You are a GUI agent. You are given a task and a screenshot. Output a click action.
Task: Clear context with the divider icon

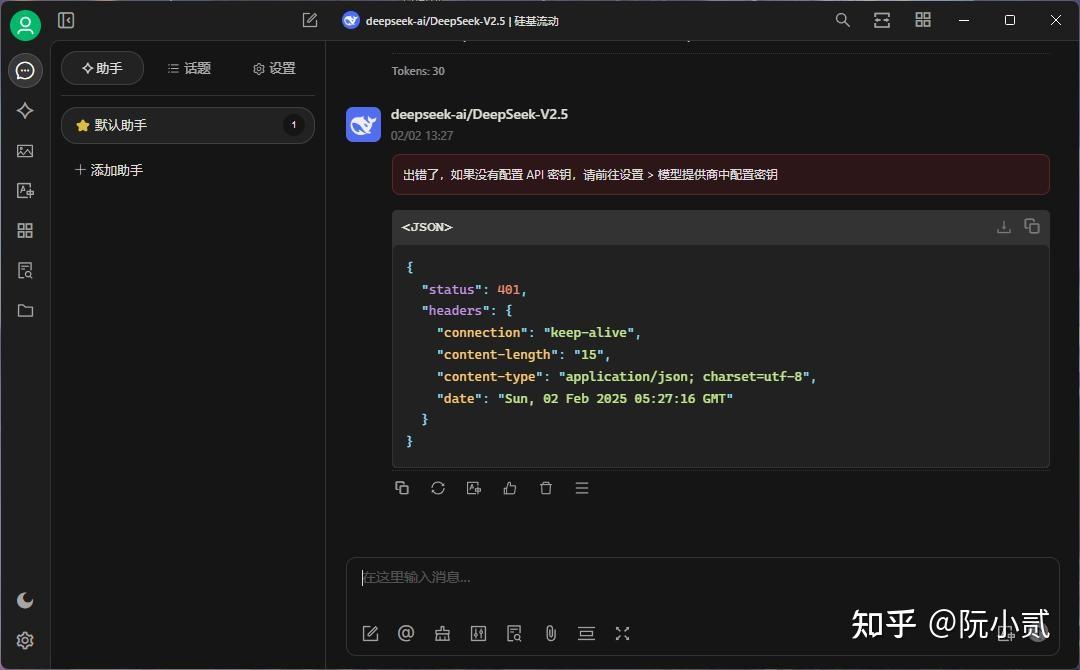[x=586, y=634]
